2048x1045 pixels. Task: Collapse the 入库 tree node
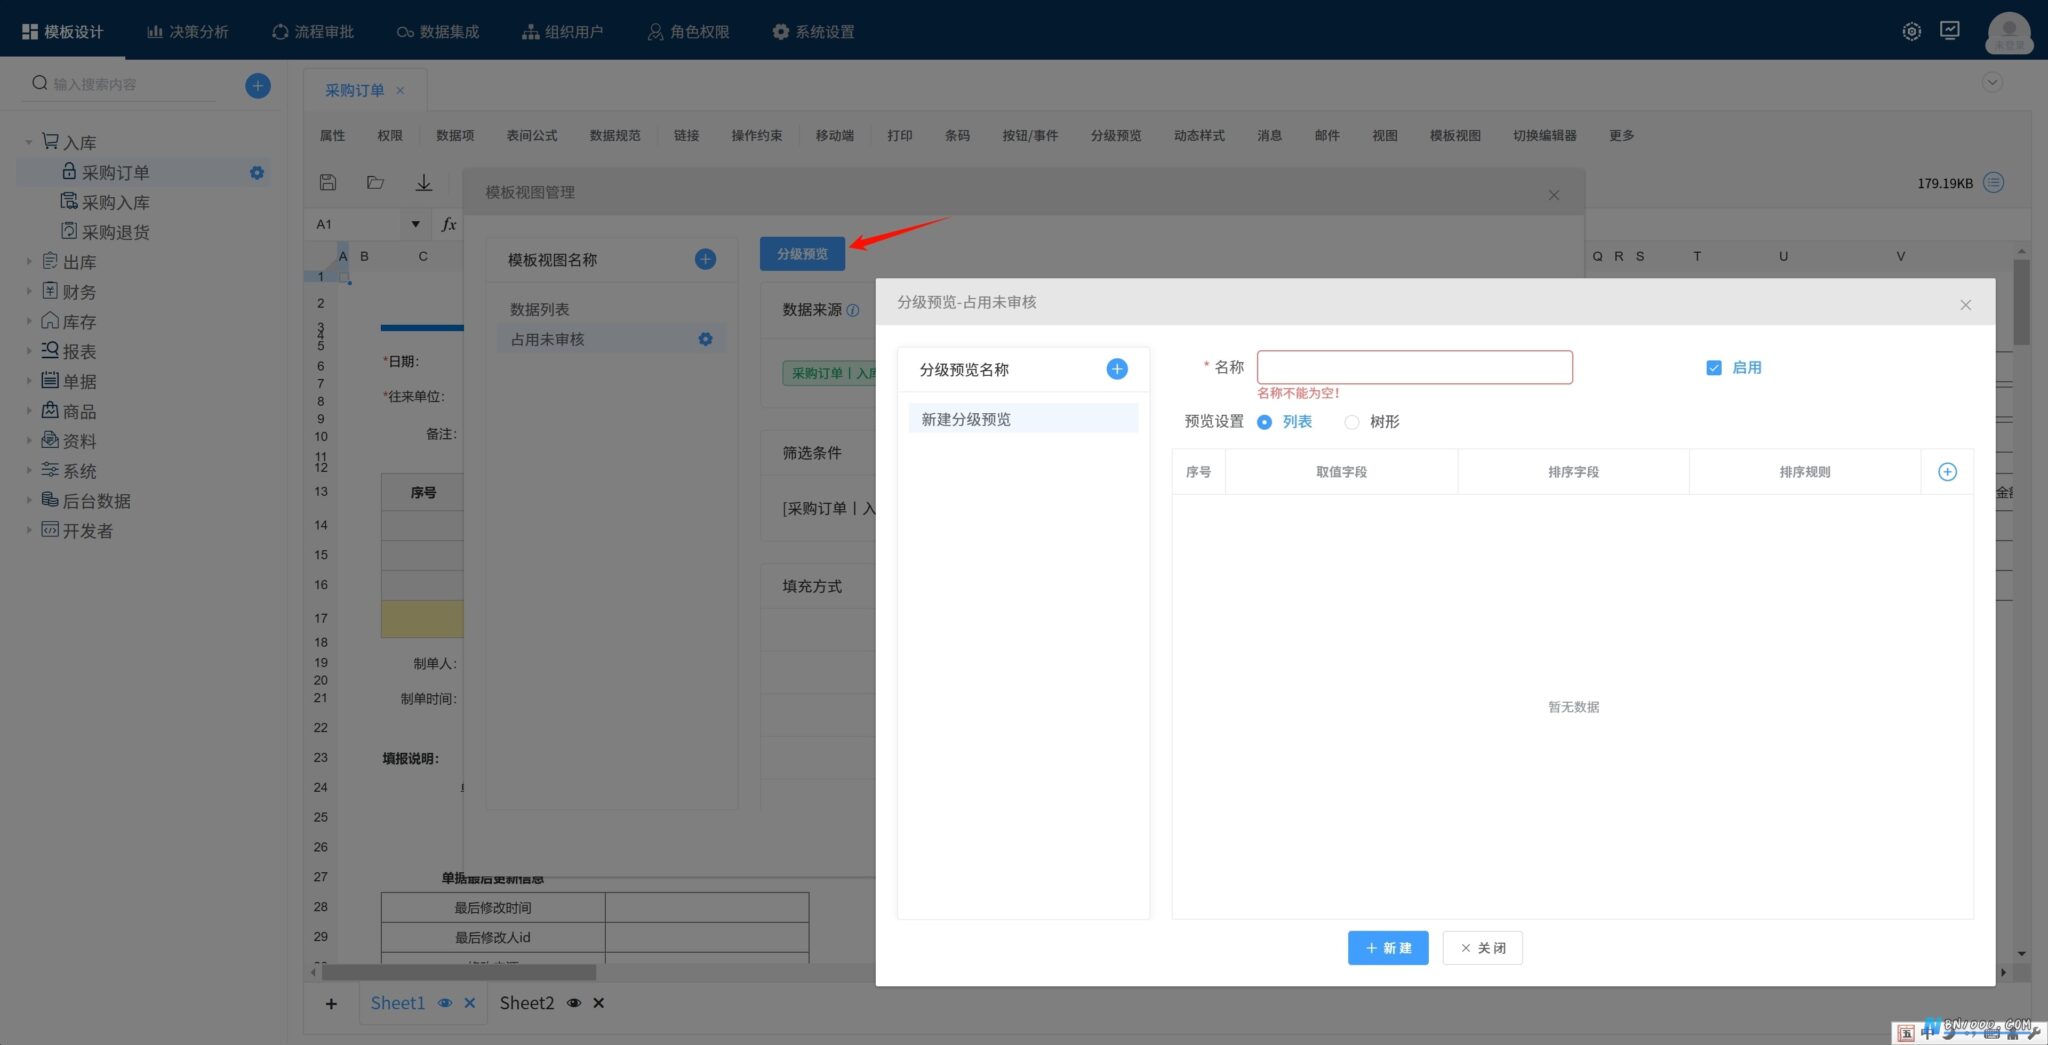coord(29,142)
